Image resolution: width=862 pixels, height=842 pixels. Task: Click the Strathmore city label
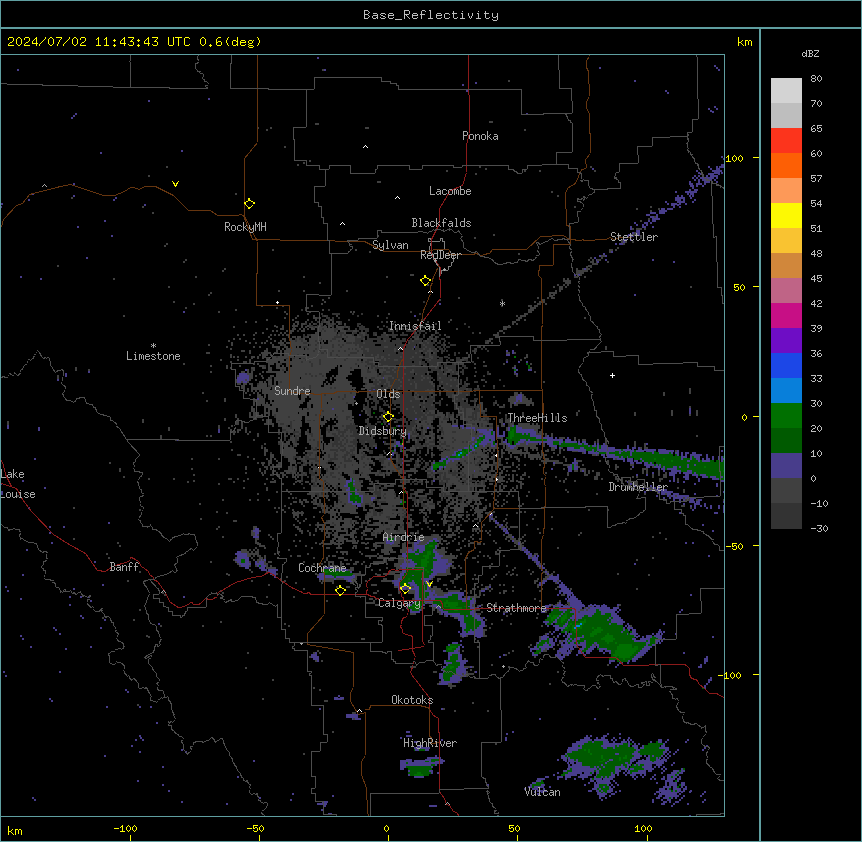click(x=516, y=608)
